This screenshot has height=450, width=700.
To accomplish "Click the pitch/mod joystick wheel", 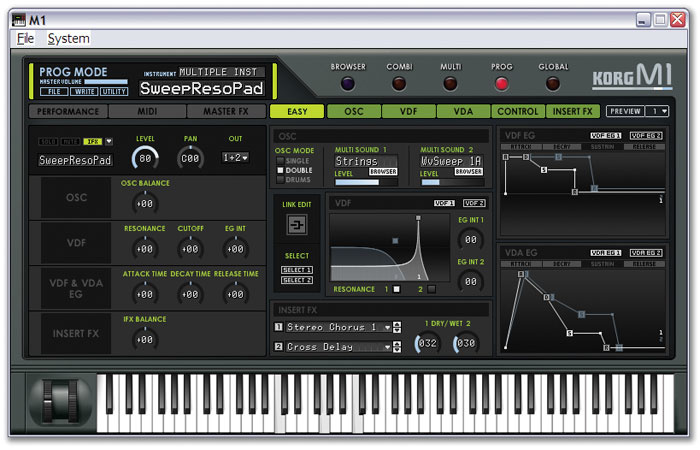I will point(61,400).
